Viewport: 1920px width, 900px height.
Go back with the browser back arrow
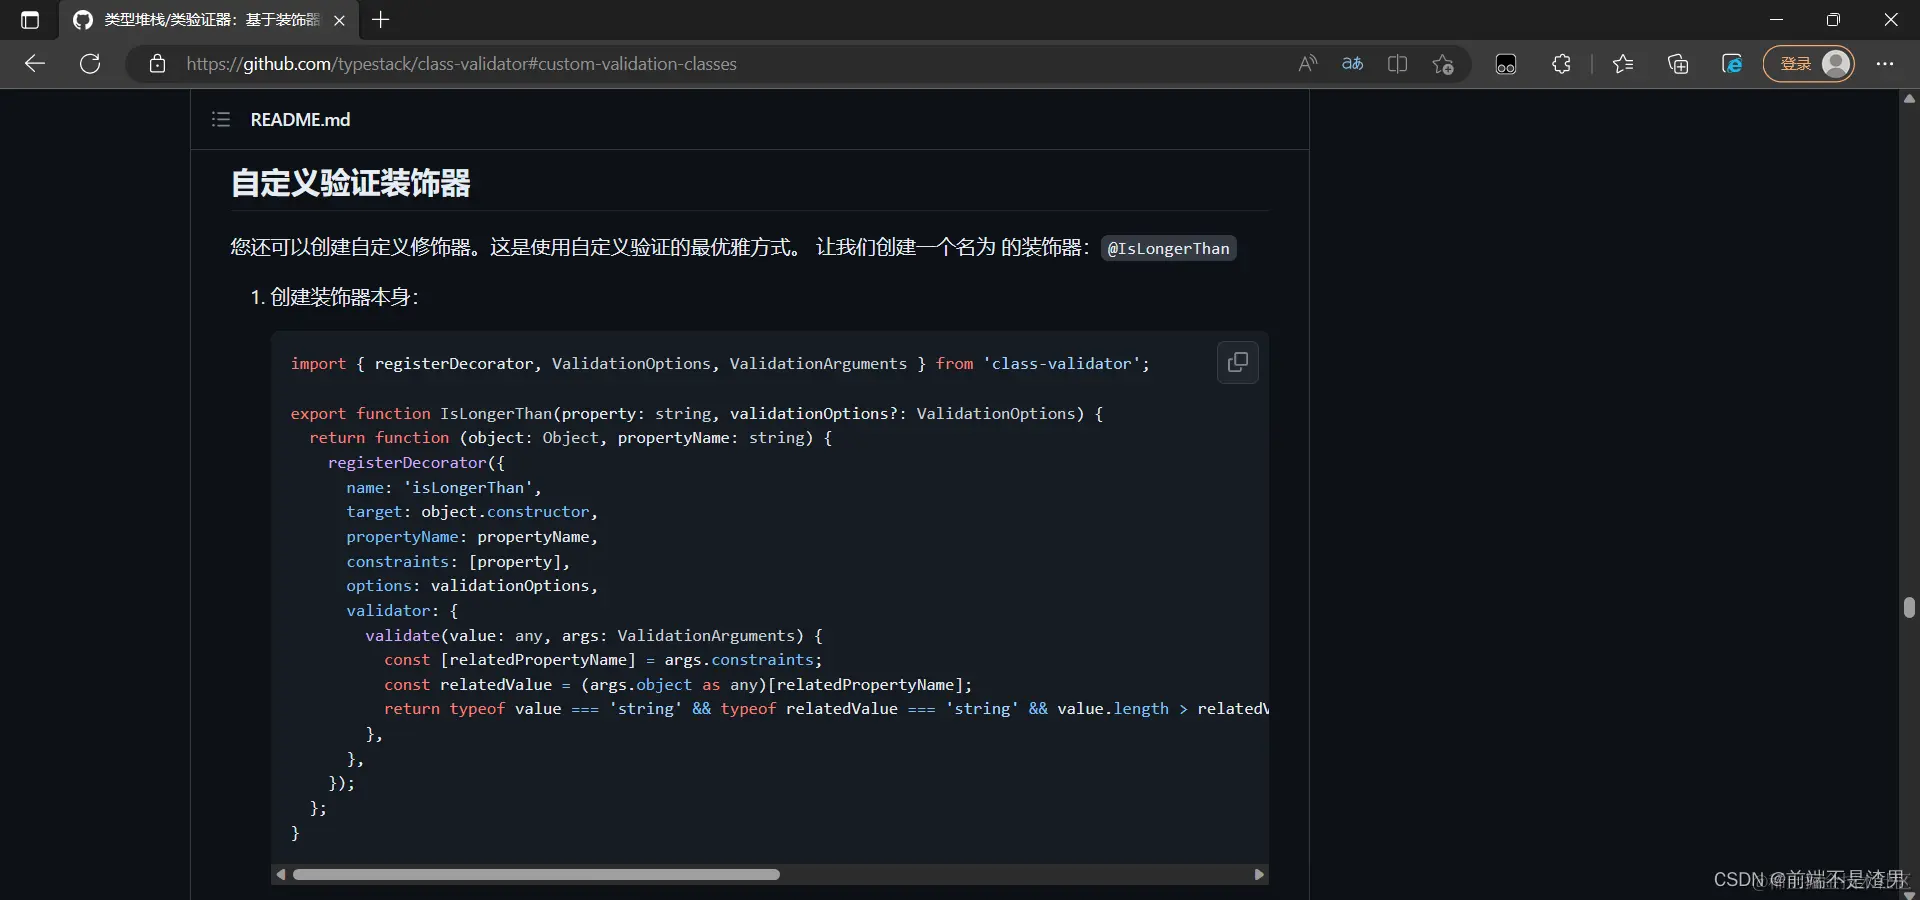[35, 64]
